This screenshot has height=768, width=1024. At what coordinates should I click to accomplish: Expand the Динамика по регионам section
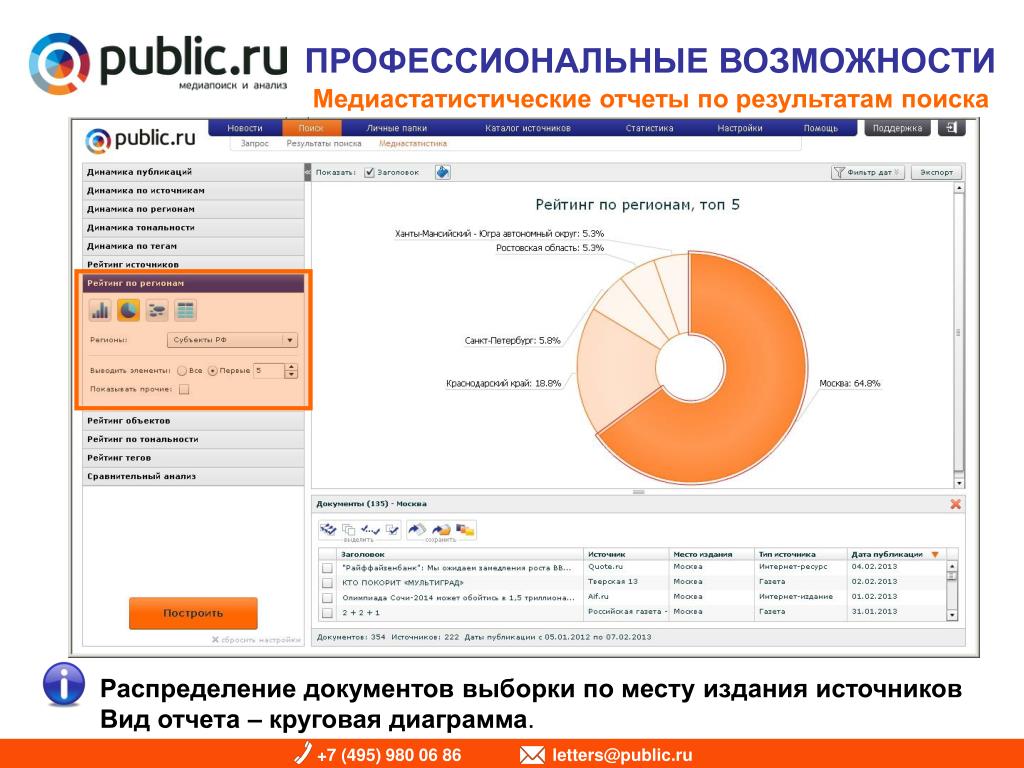193,209
